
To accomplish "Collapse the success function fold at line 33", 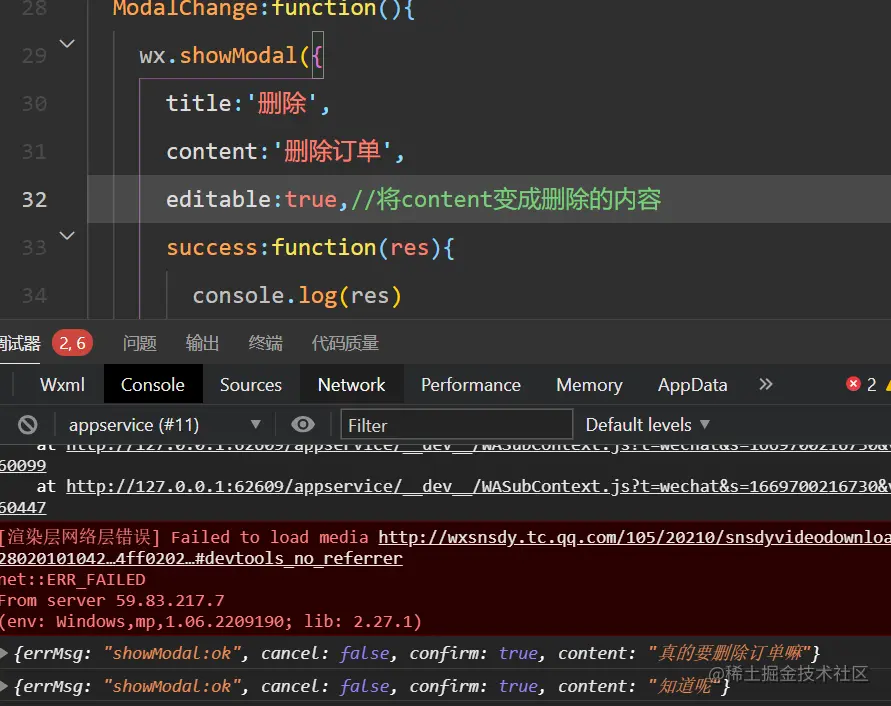I will pyautogui.click(x=67, y=235).
